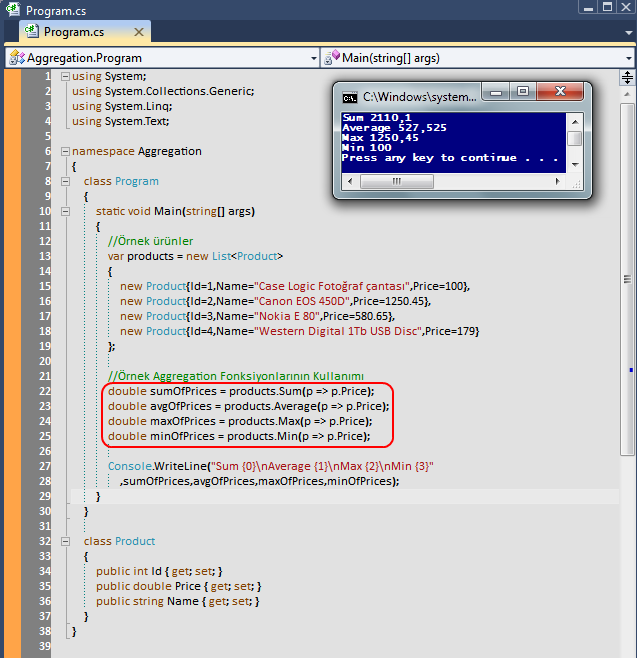The width and height of the screenshot is (637, 658).
Task: Click the console window system icon
Action: coord(349,97)
